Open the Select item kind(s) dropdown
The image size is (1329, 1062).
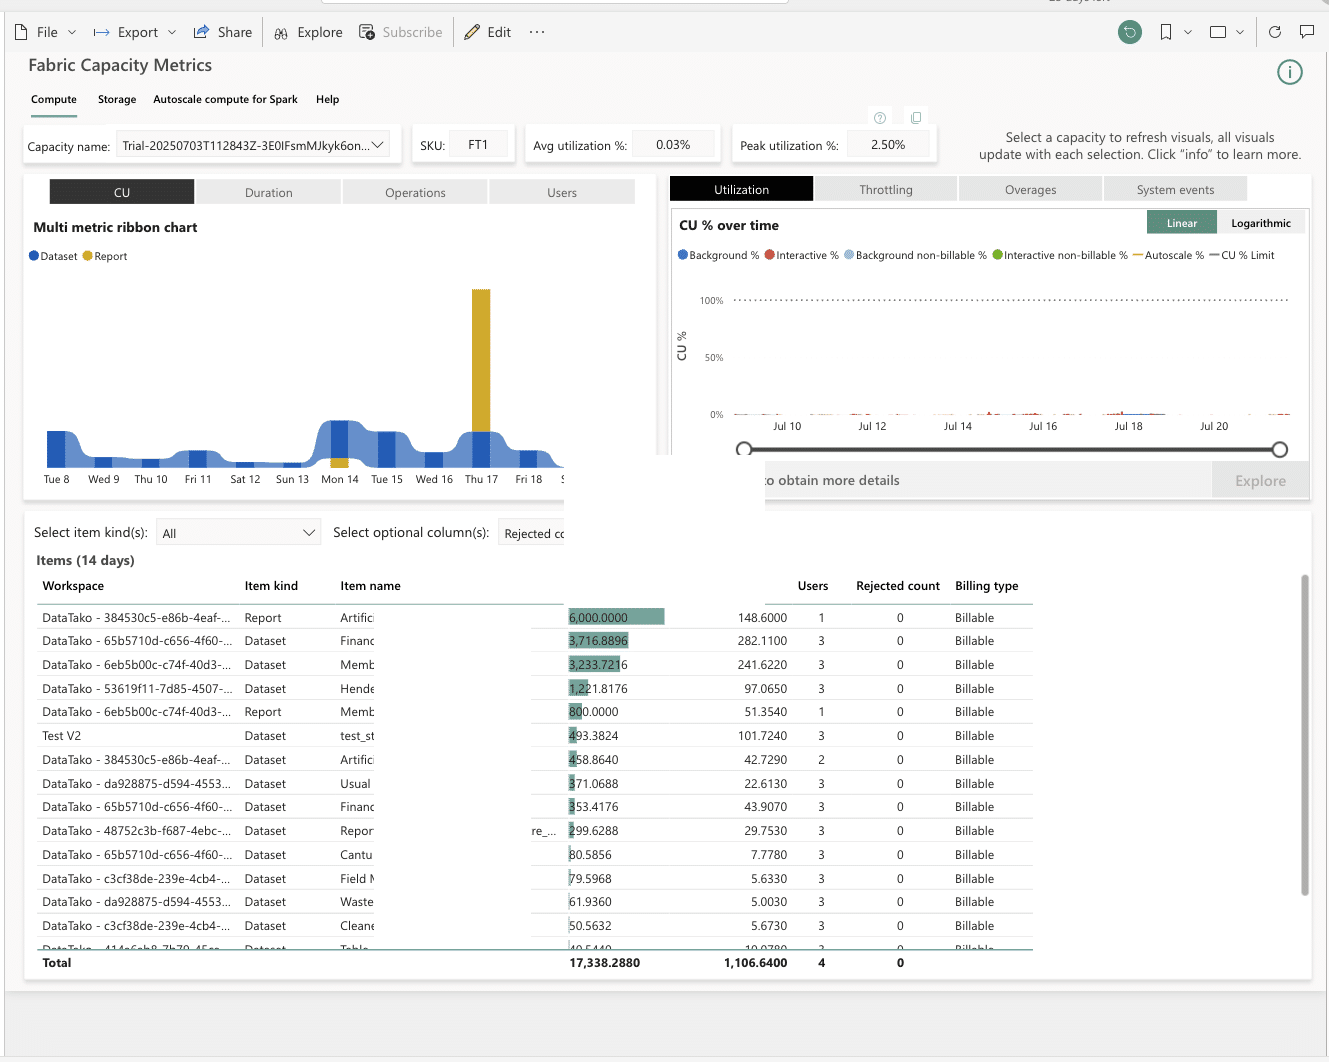click(238, 533)
